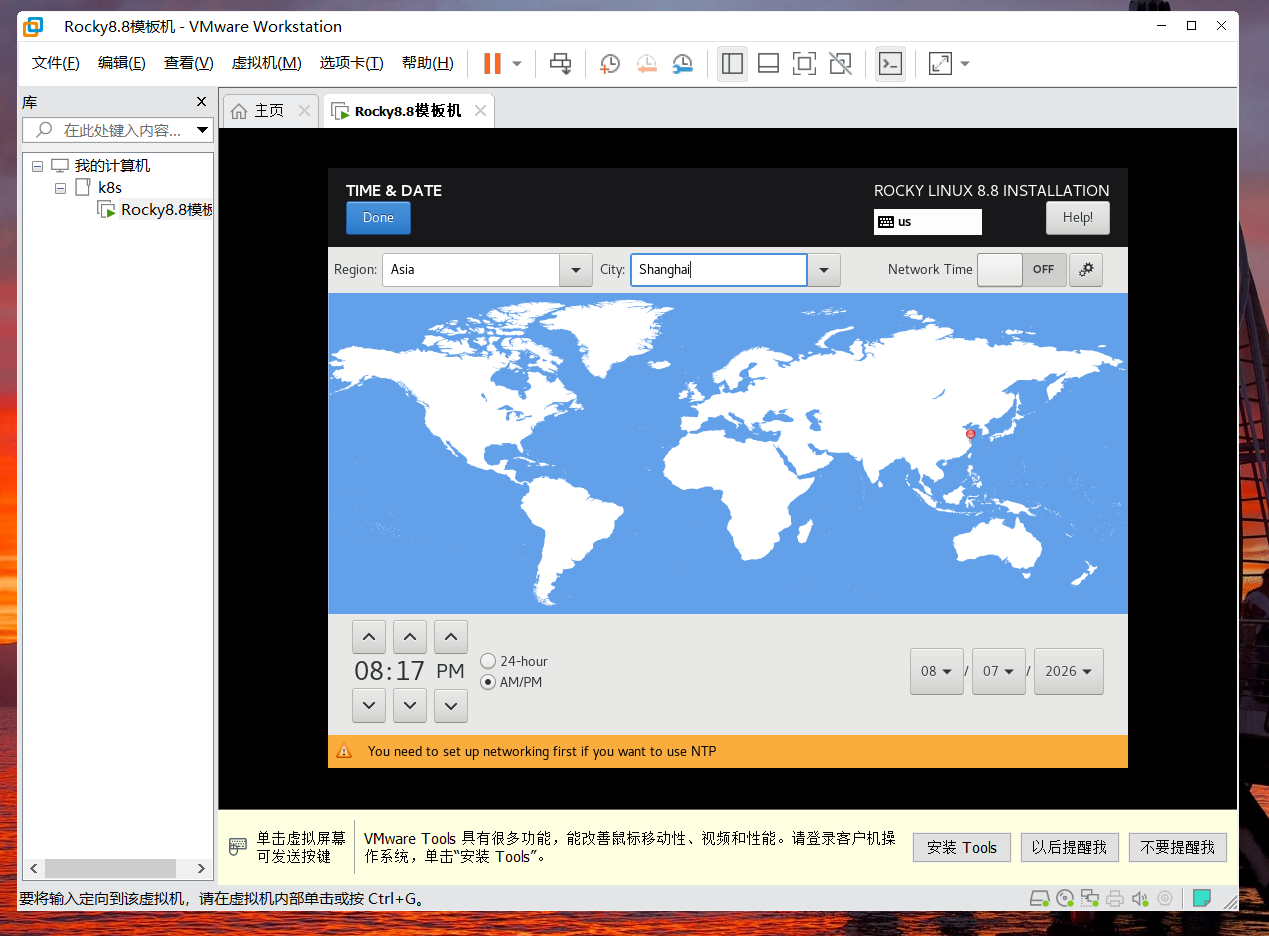The image size is (1269, 936).
Task: Open the City dropdown arrow
Action: click(x=824, y=270)
